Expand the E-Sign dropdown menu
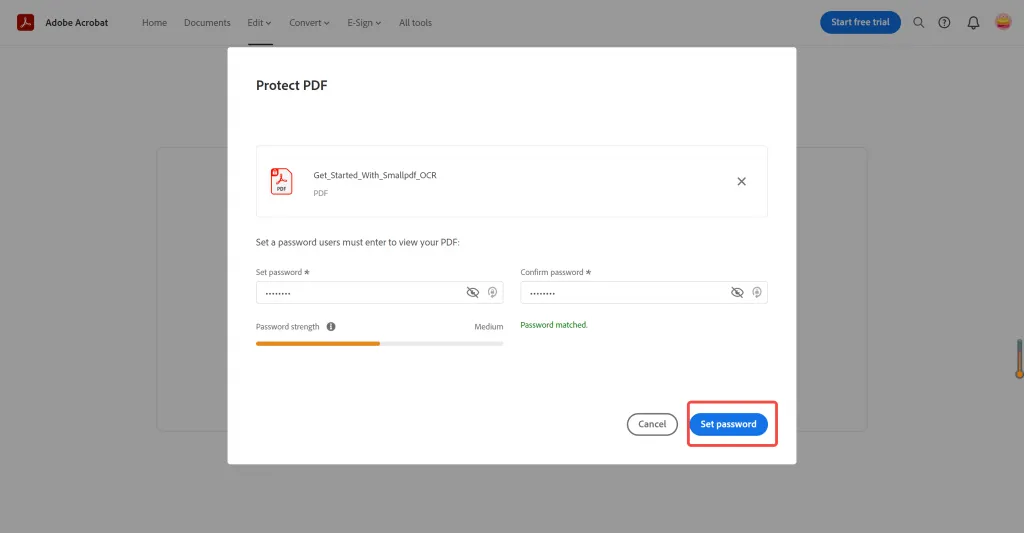 [x=364, y=22]
